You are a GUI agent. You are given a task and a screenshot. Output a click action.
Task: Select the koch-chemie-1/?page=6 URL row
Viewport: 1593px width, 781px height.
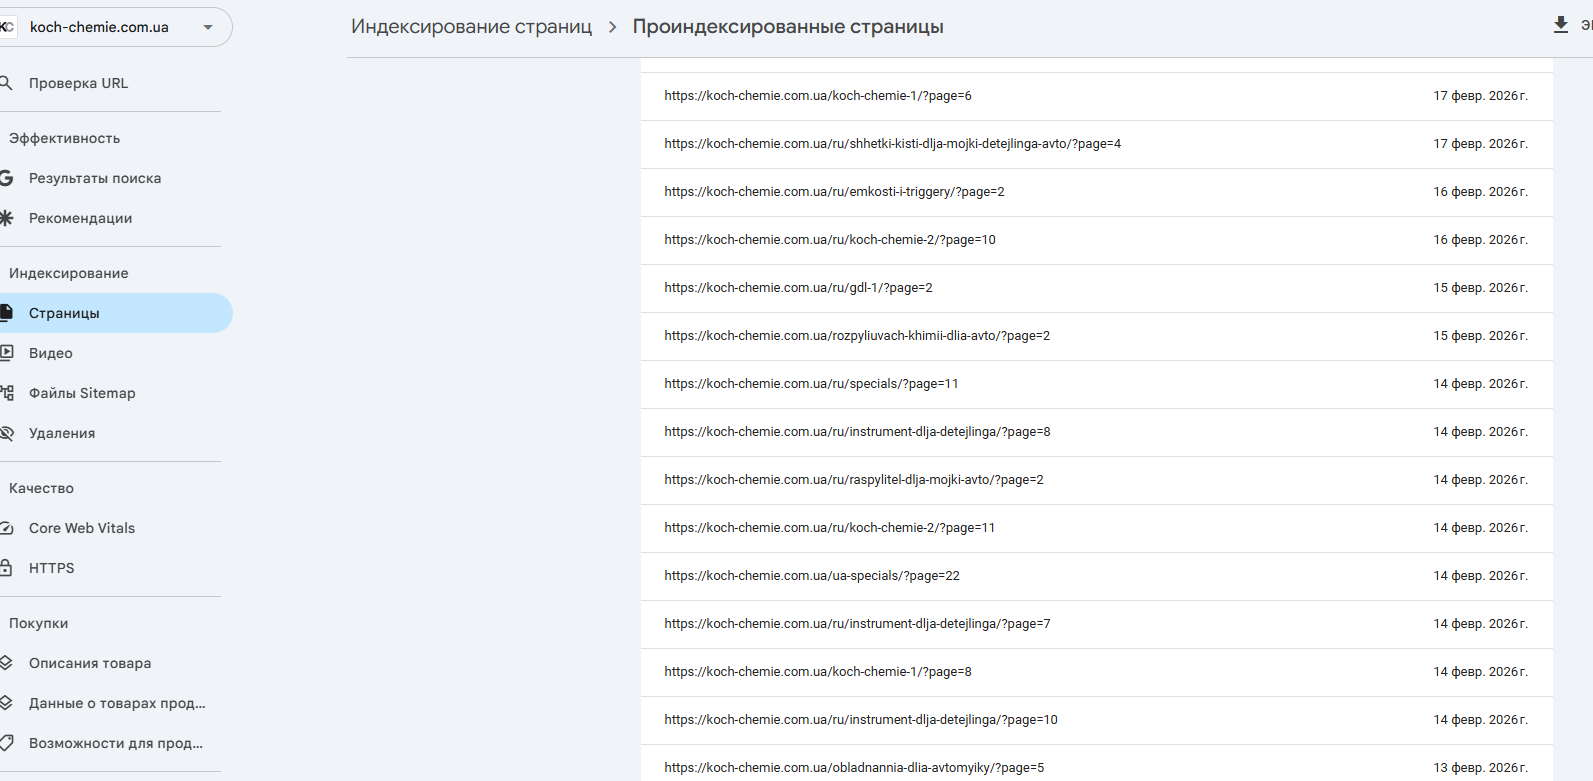click(1096, 96)
